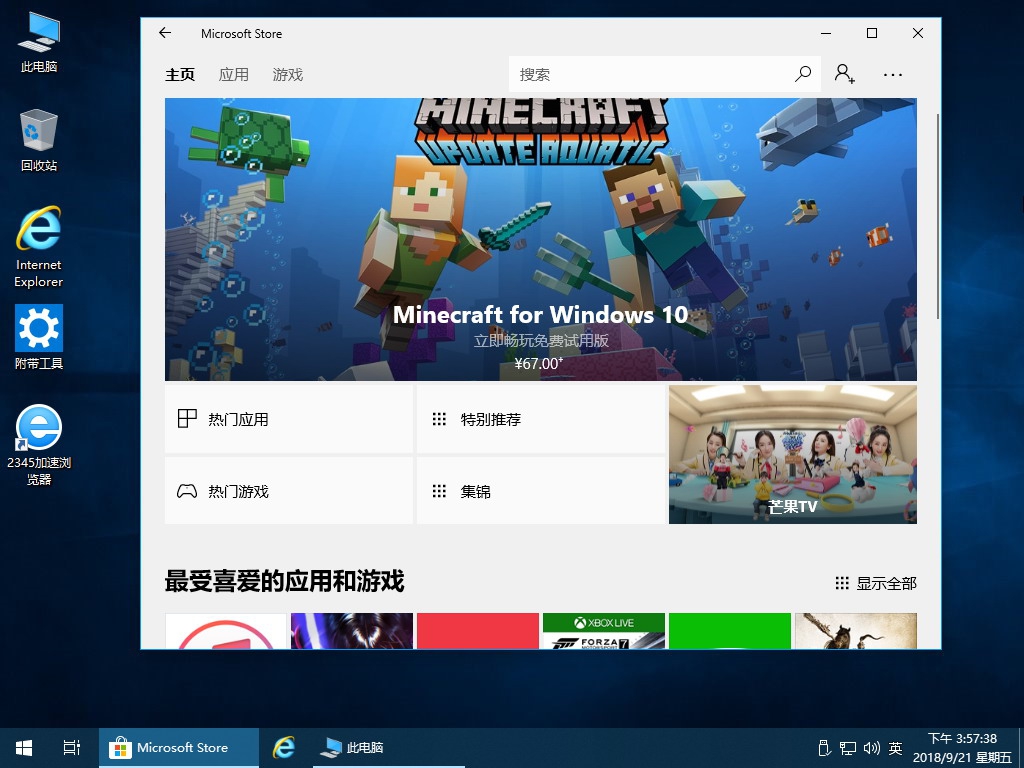Select 2345加速浏览器 desktop shortcut
The width and height of the screenshot is (1024, 768).
click(x=39, y=445)
